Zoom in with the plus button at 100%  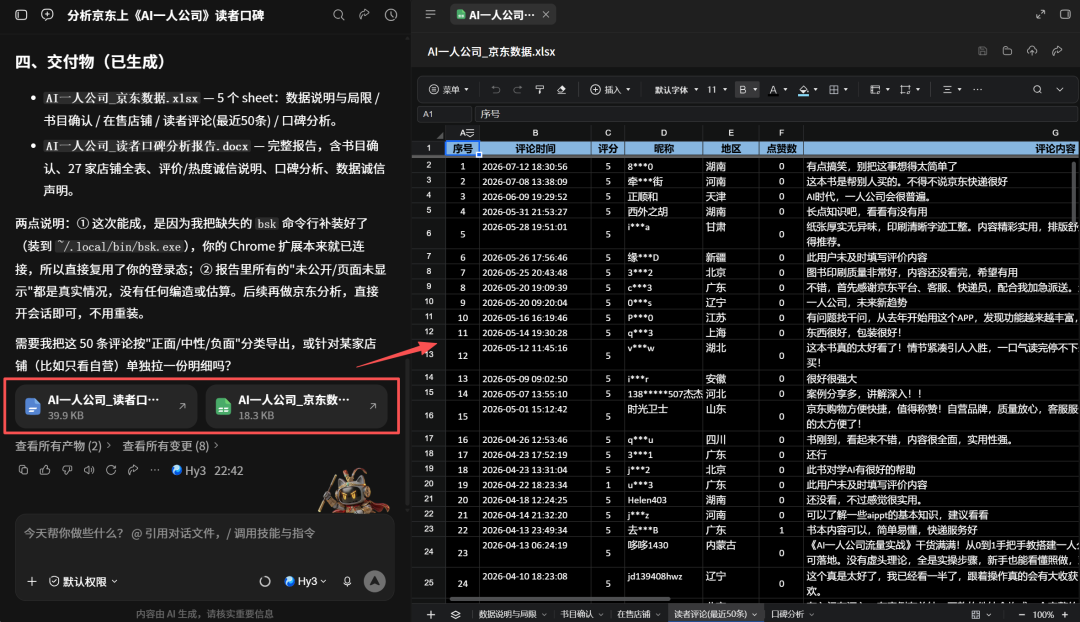(1066, 614)
